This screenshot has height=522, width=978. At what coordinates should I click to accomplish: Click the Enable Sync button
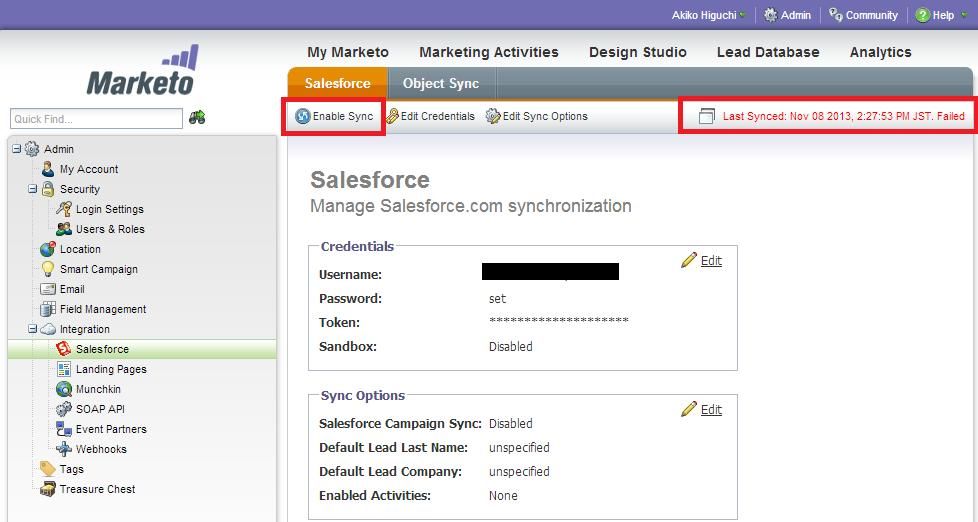click(x=334, y=116)
